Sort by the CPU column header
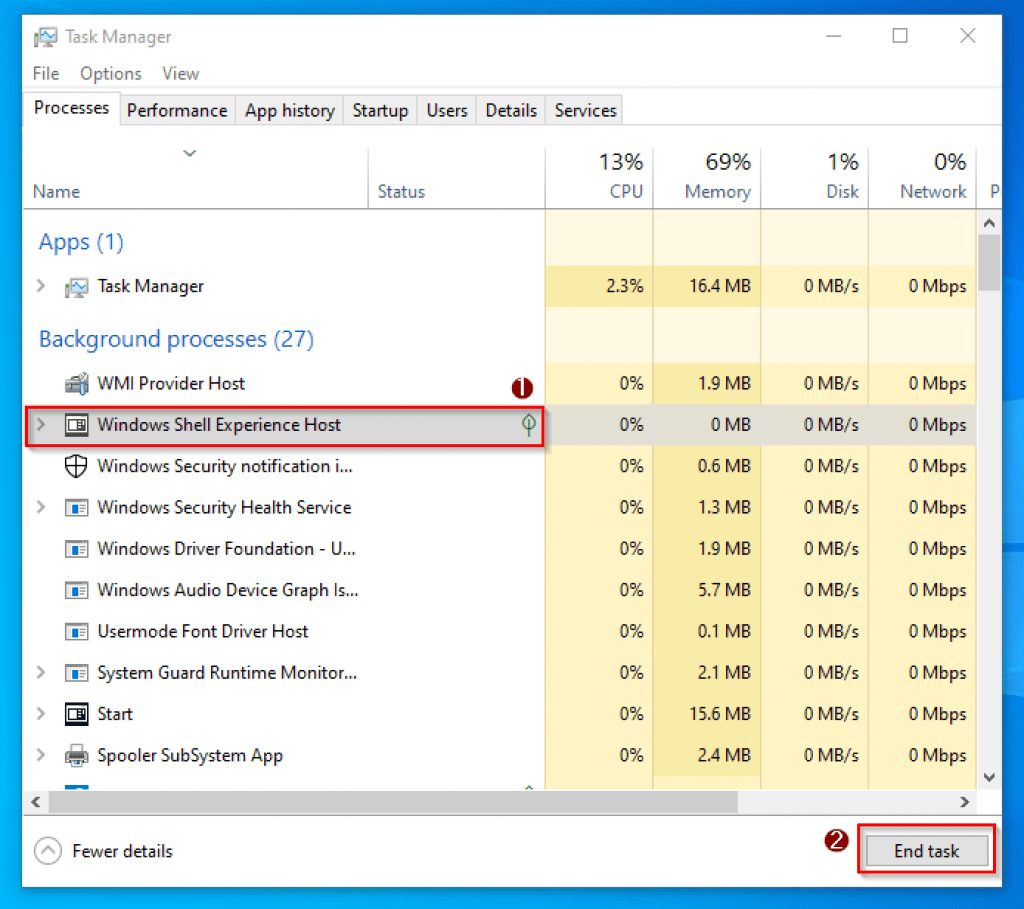The width and height of the screenshot is (1024, 909). (599, 176)
